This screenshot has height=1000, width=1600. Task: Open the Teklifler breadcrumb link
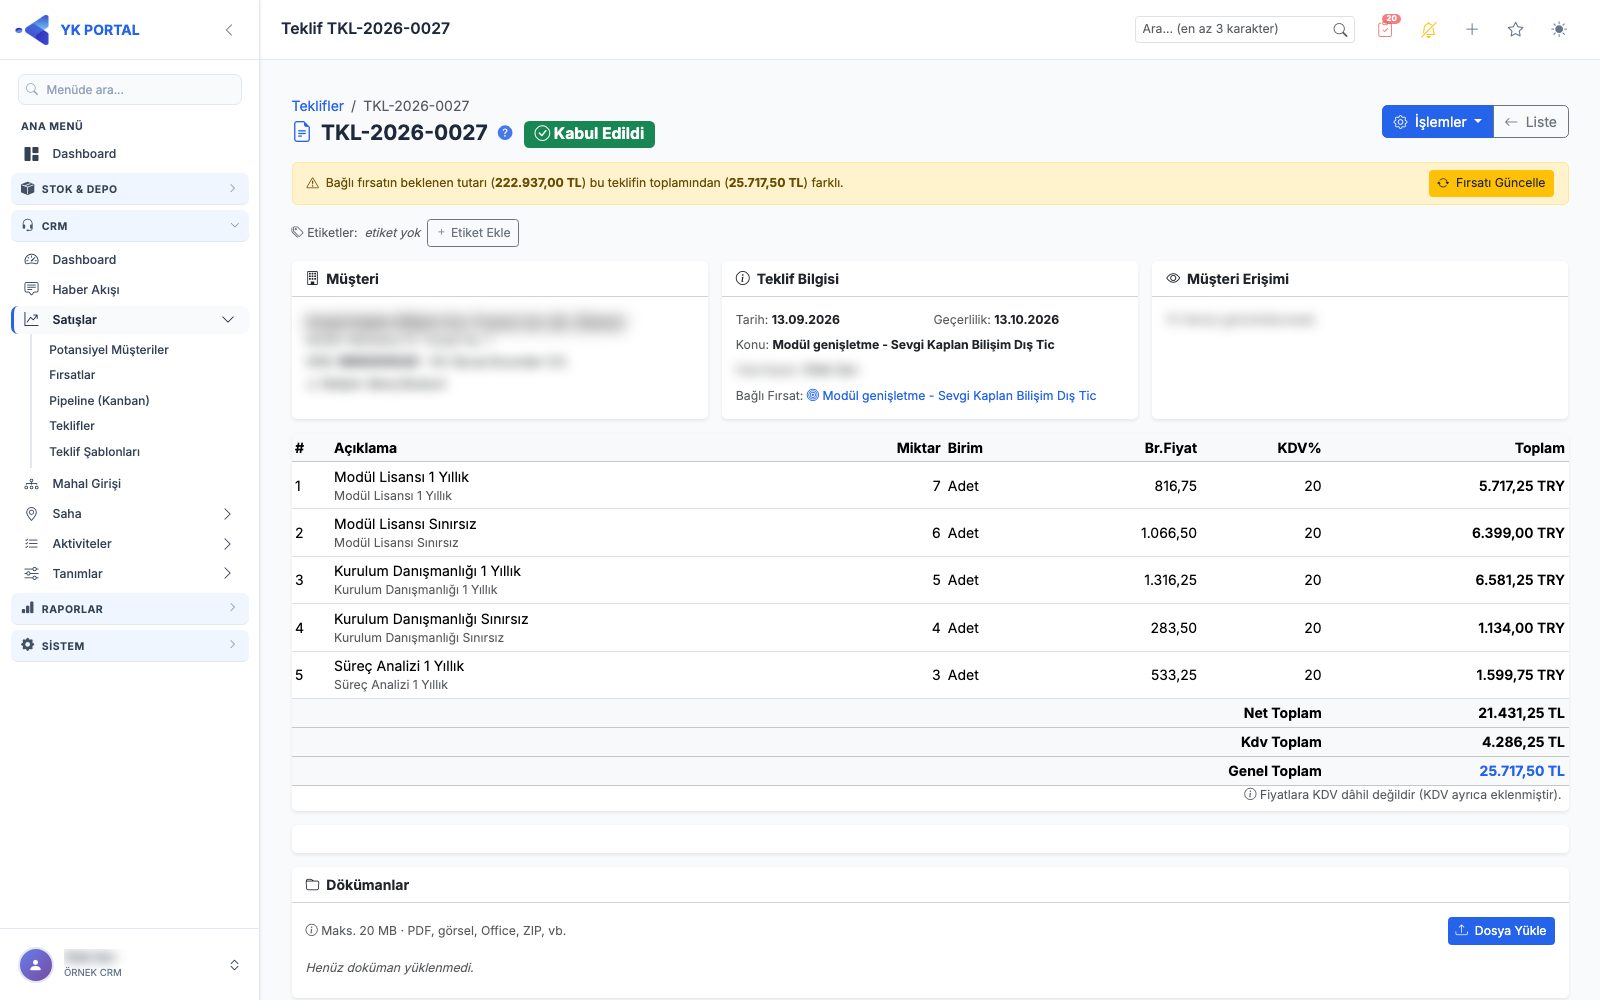(x=317, y=106)
